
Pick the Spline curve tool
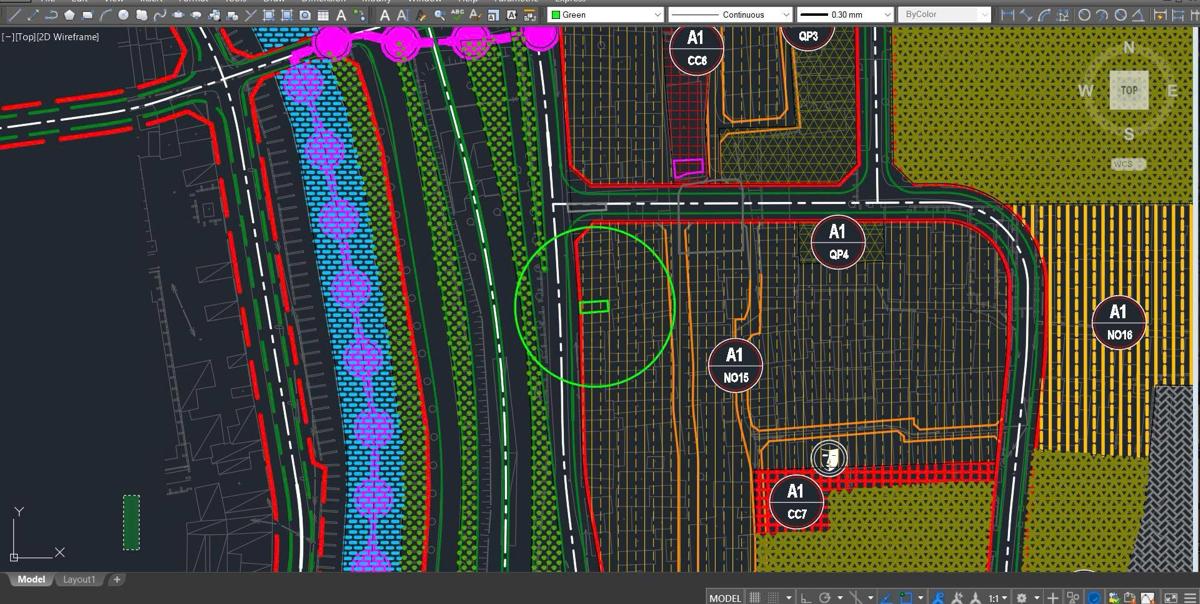[x=159, y=15]
